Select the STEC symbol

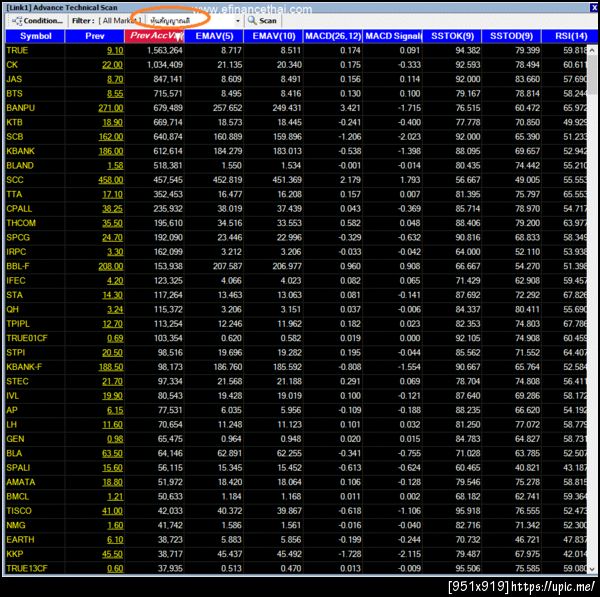pos(17,382)
